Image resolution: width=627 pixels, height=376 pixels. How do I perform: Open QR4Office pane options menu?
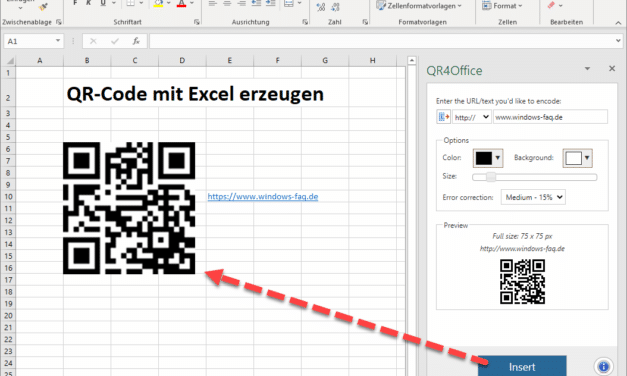pos(587,69)
